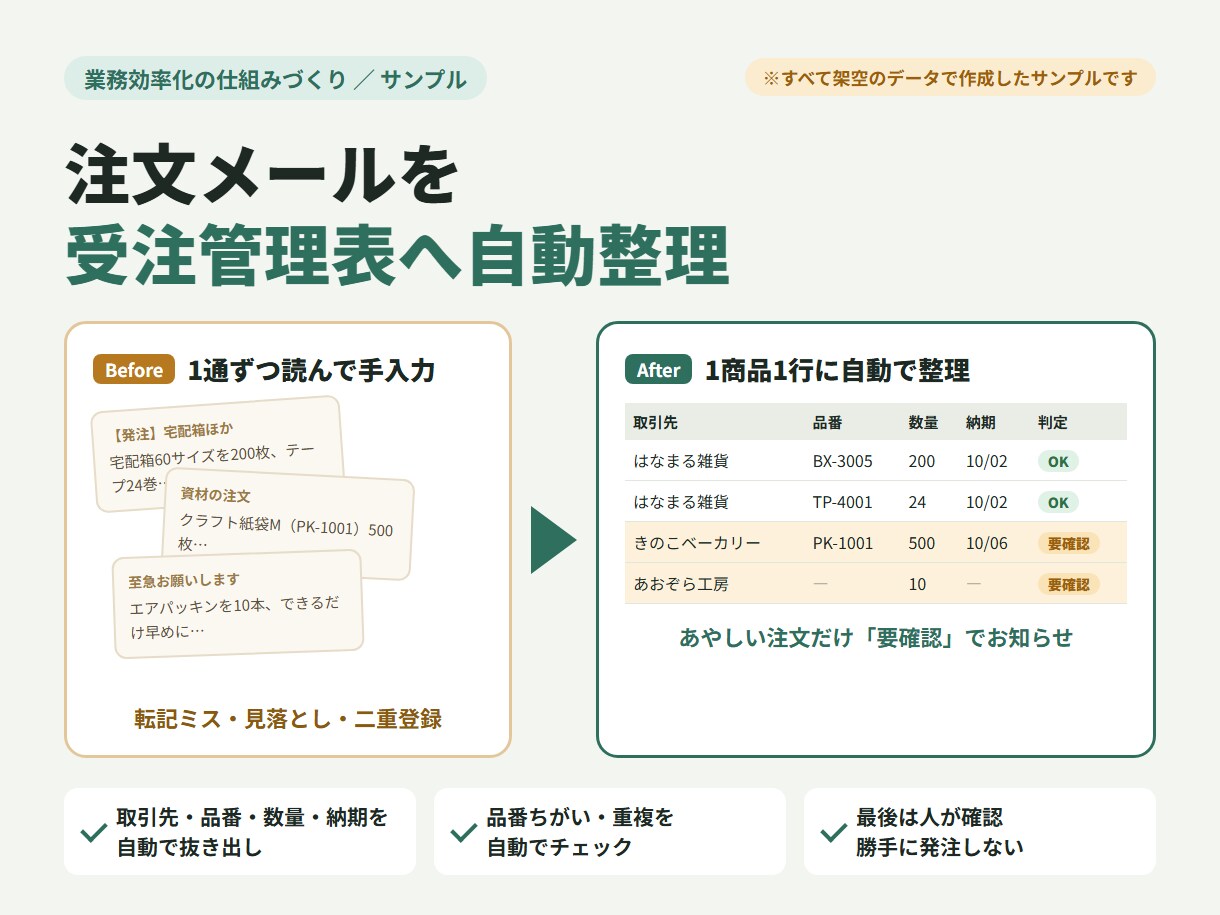Viewport: 1220px width, 915px height.
Task: Click the 自動で抜き出し text
Action: click(x=190, y=847)
